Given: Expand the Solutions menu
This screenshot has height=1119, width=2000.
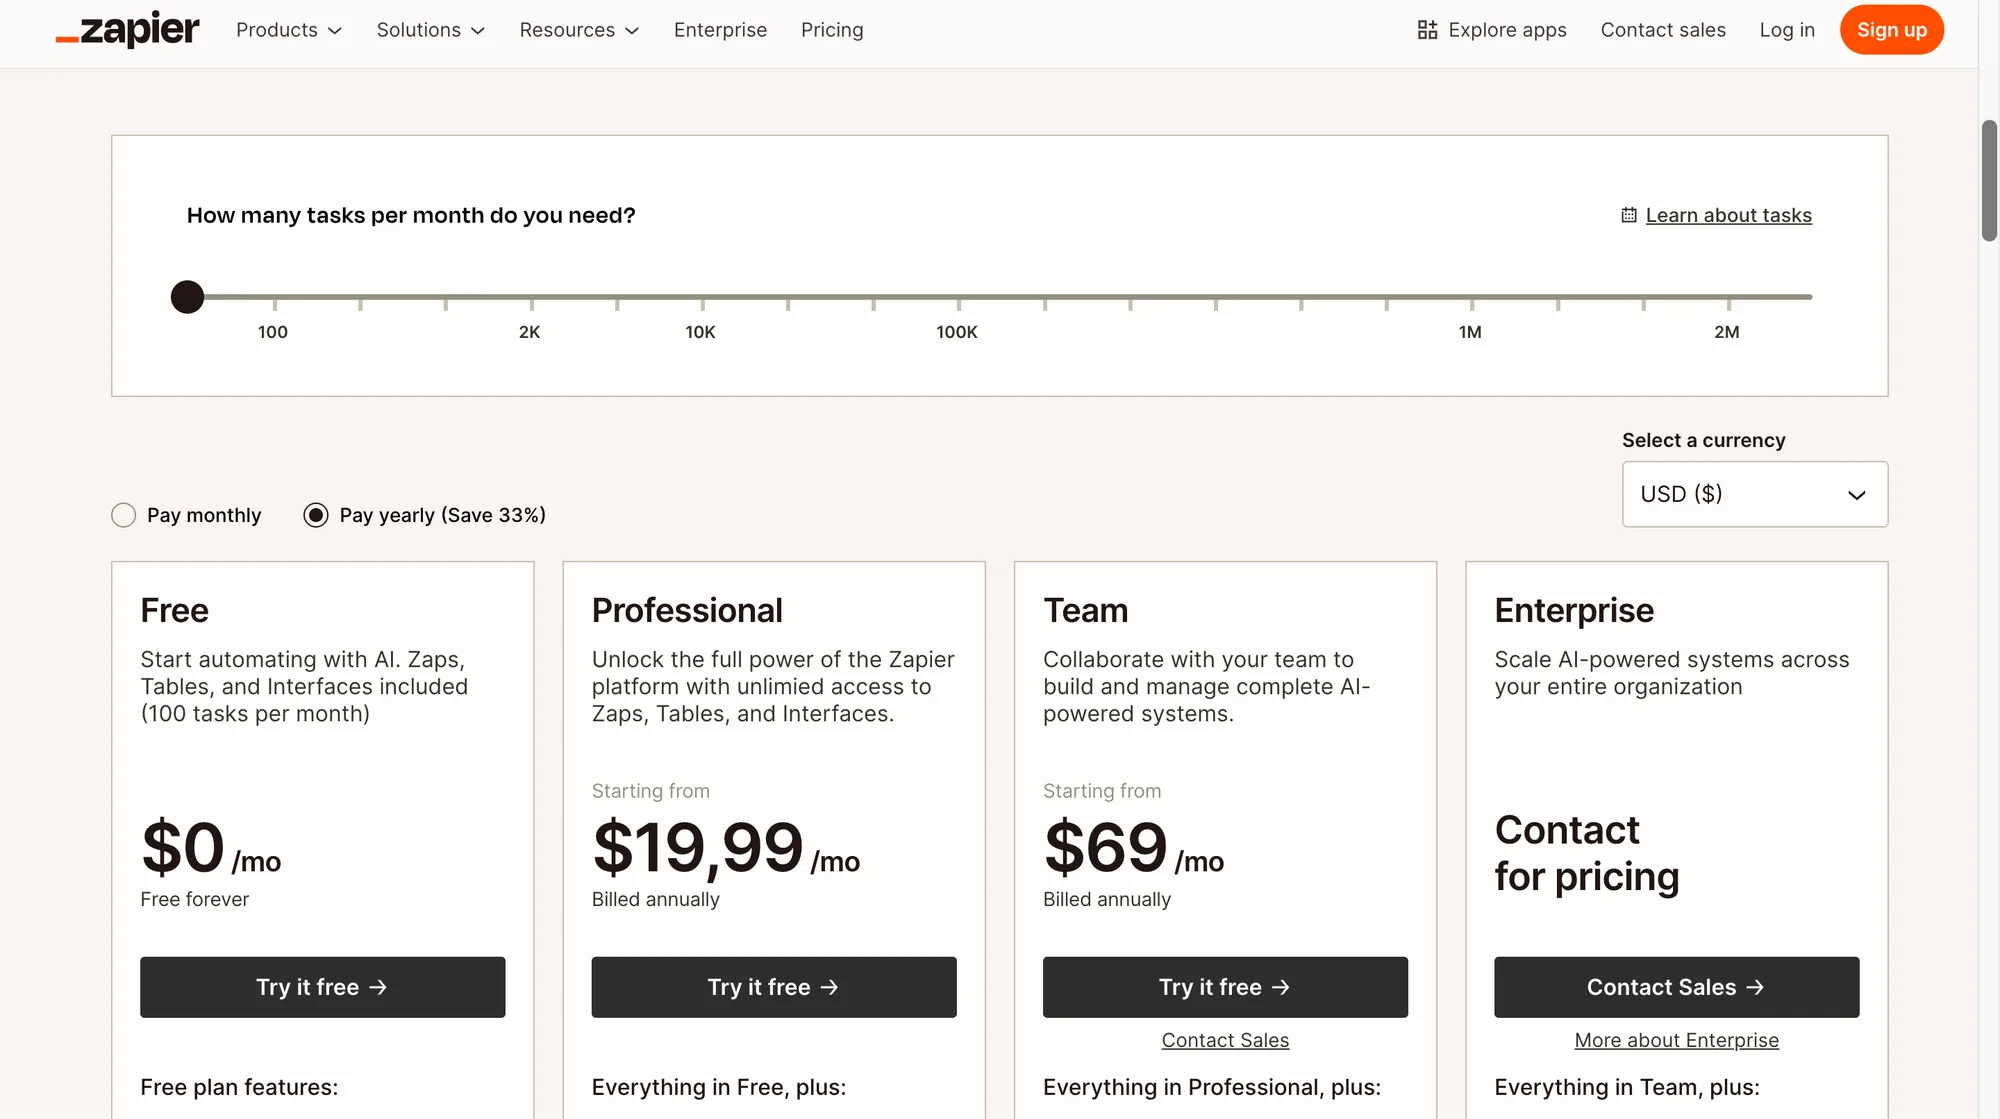Looking at the screenshot, I should (x=431, y=30).
